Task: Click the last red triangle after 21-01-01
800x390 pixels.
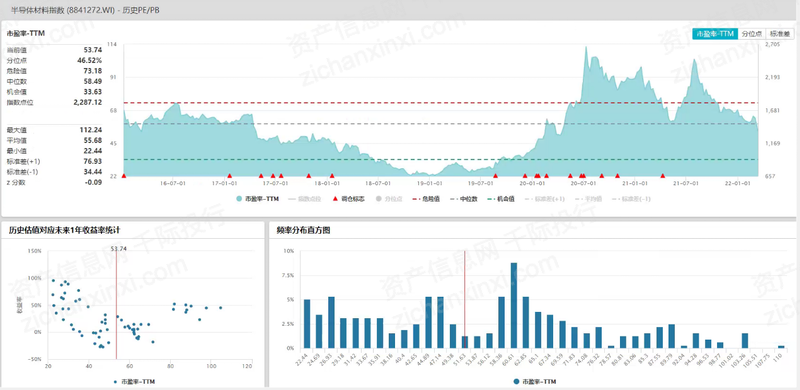Action: click(x=663, y=175)
